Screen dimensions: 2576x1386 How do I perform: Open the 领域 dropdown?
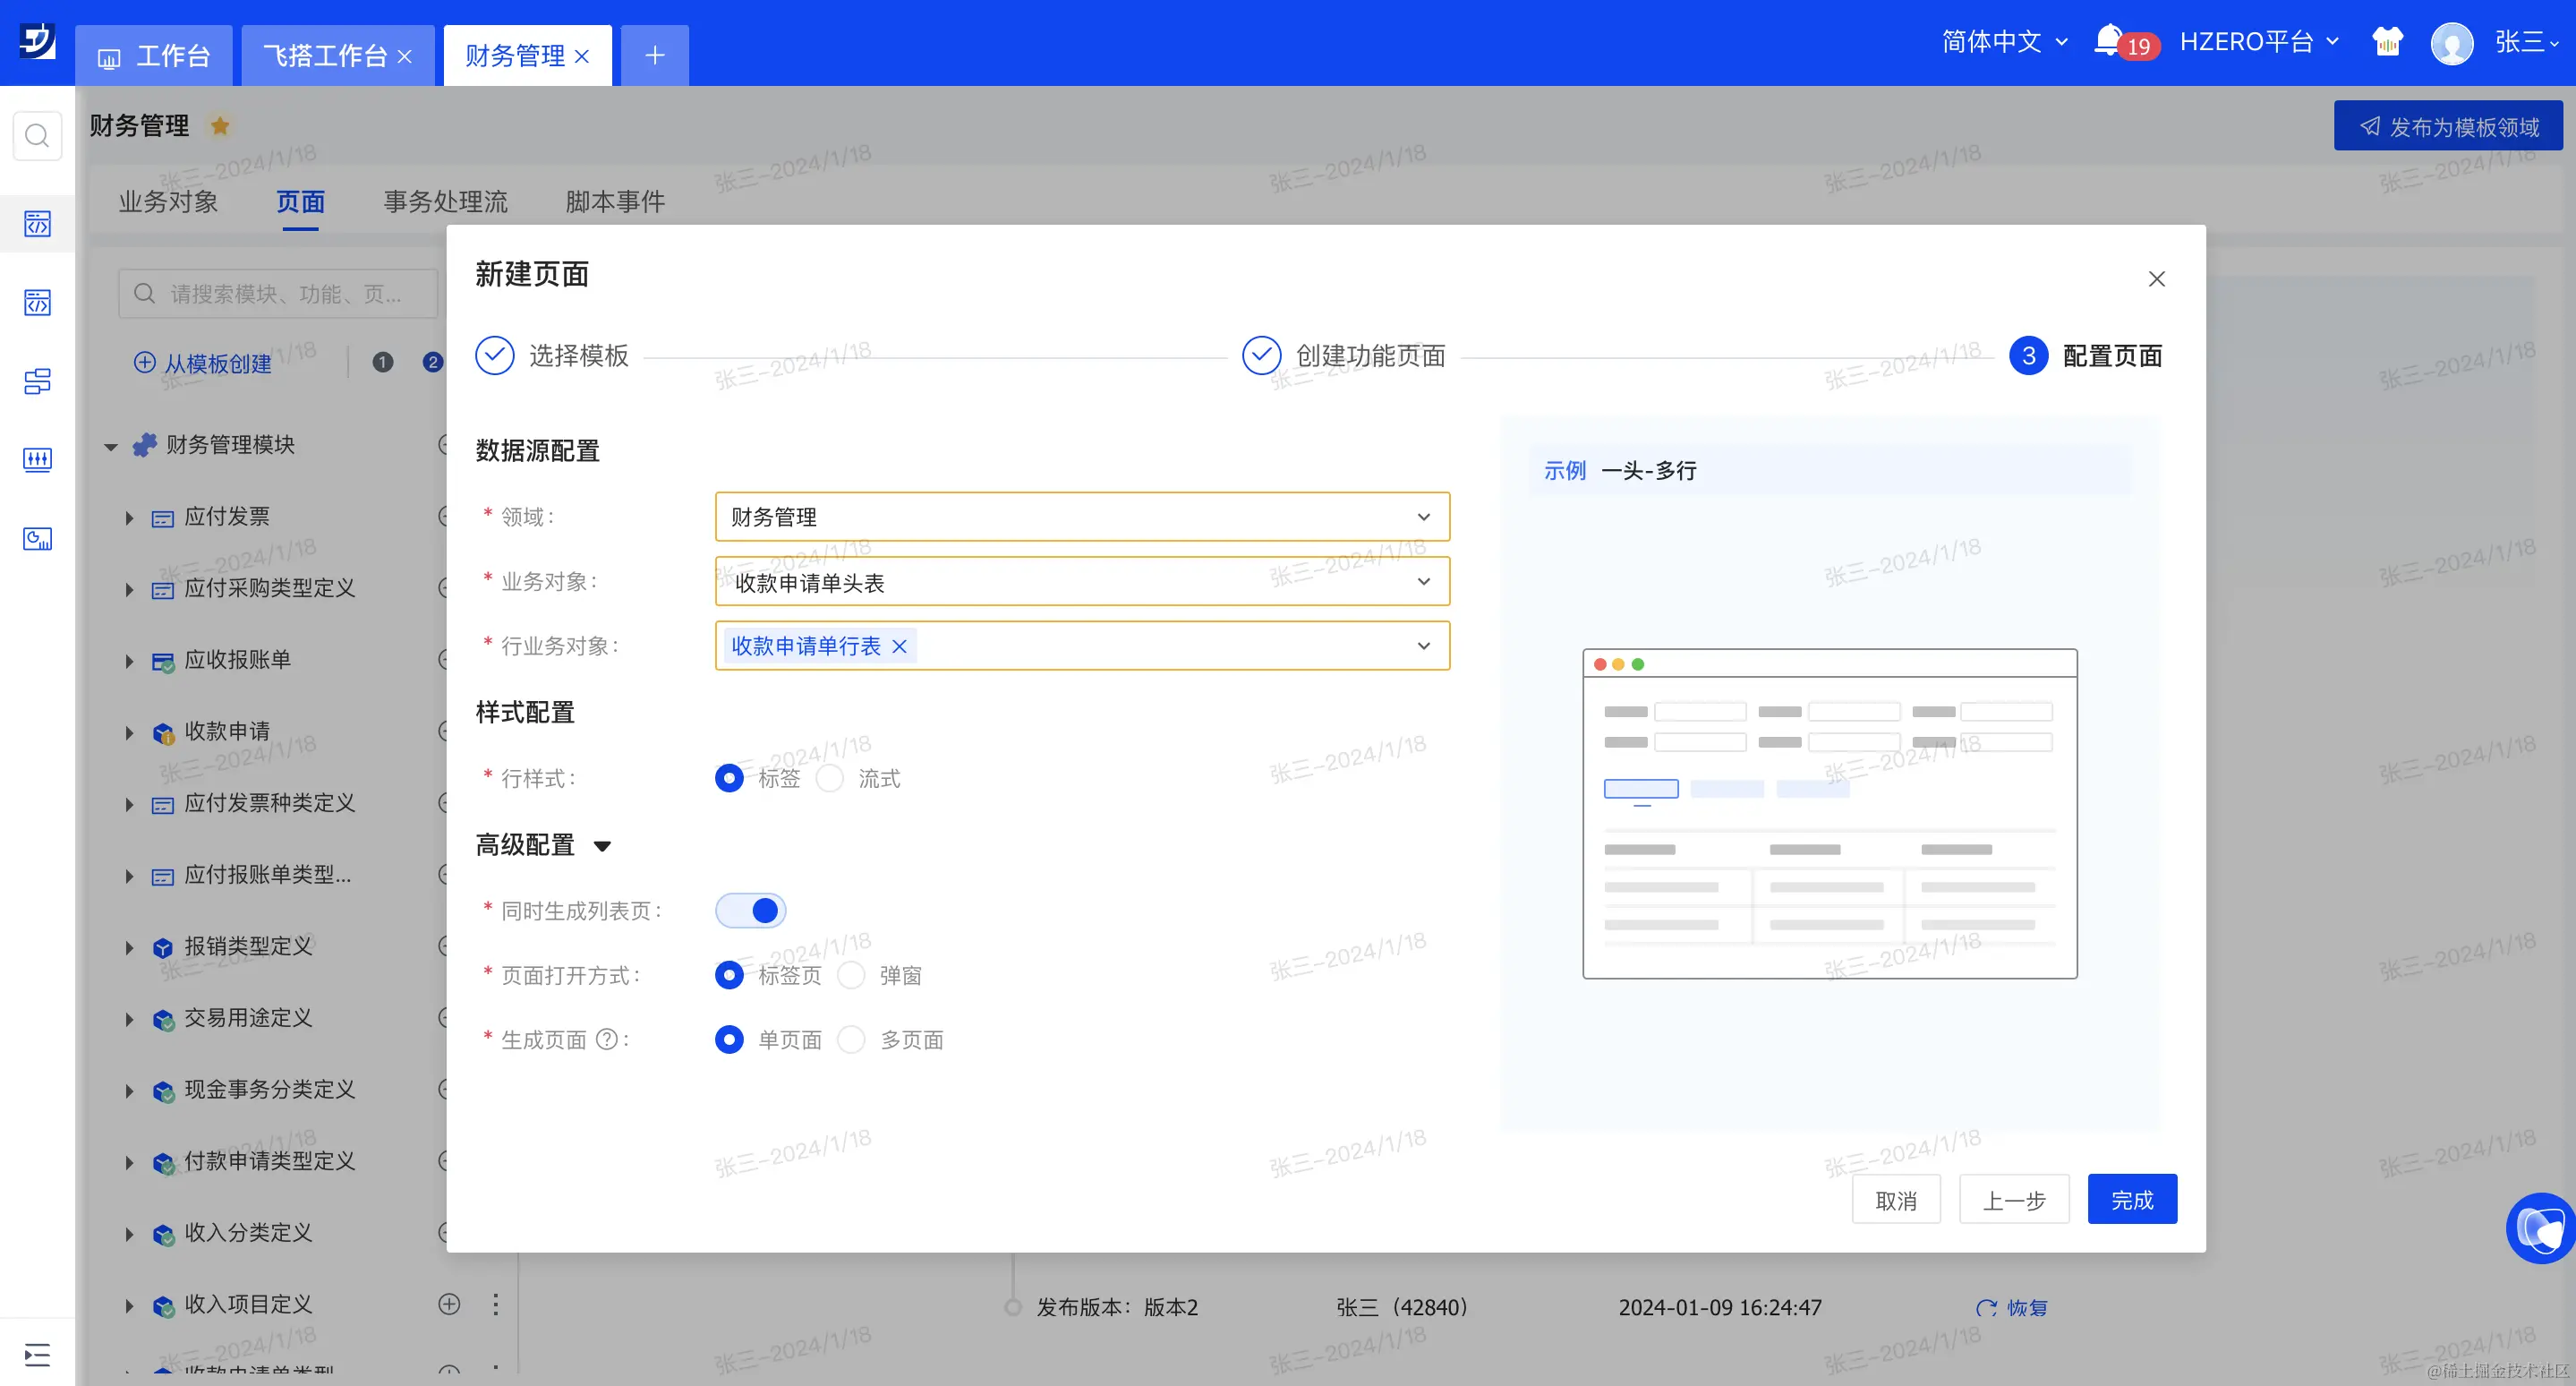coord(1082,517)
